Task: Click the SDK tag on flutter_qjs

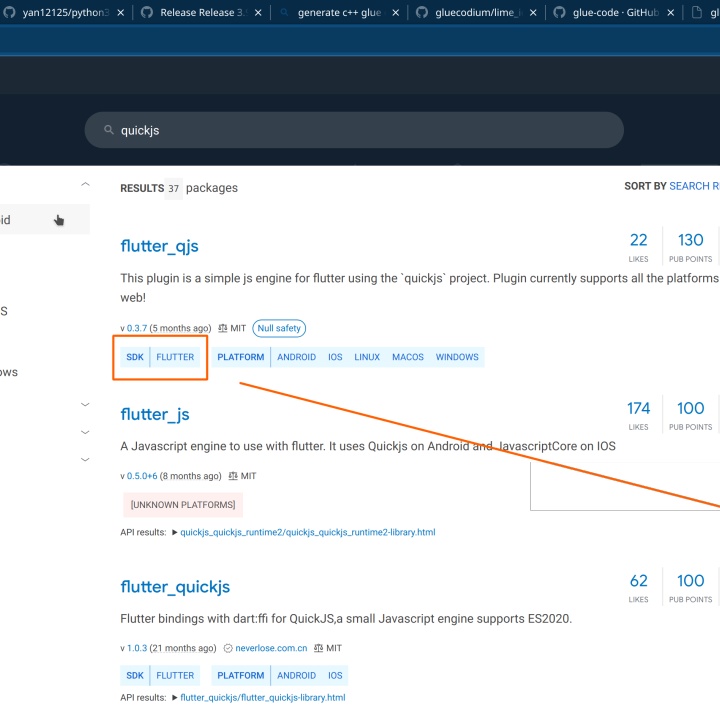Action: click(x=135, y=357)
